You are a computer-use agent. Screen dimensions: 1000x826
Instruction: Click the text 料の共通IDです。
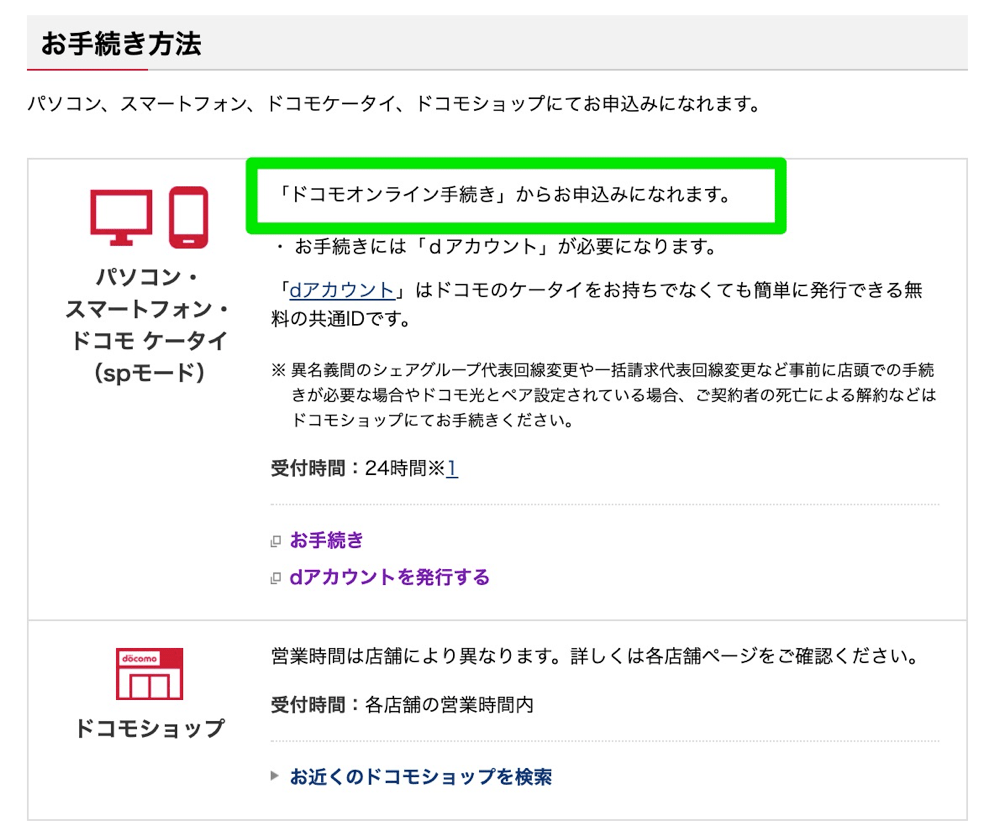click(x=342, y=319)
